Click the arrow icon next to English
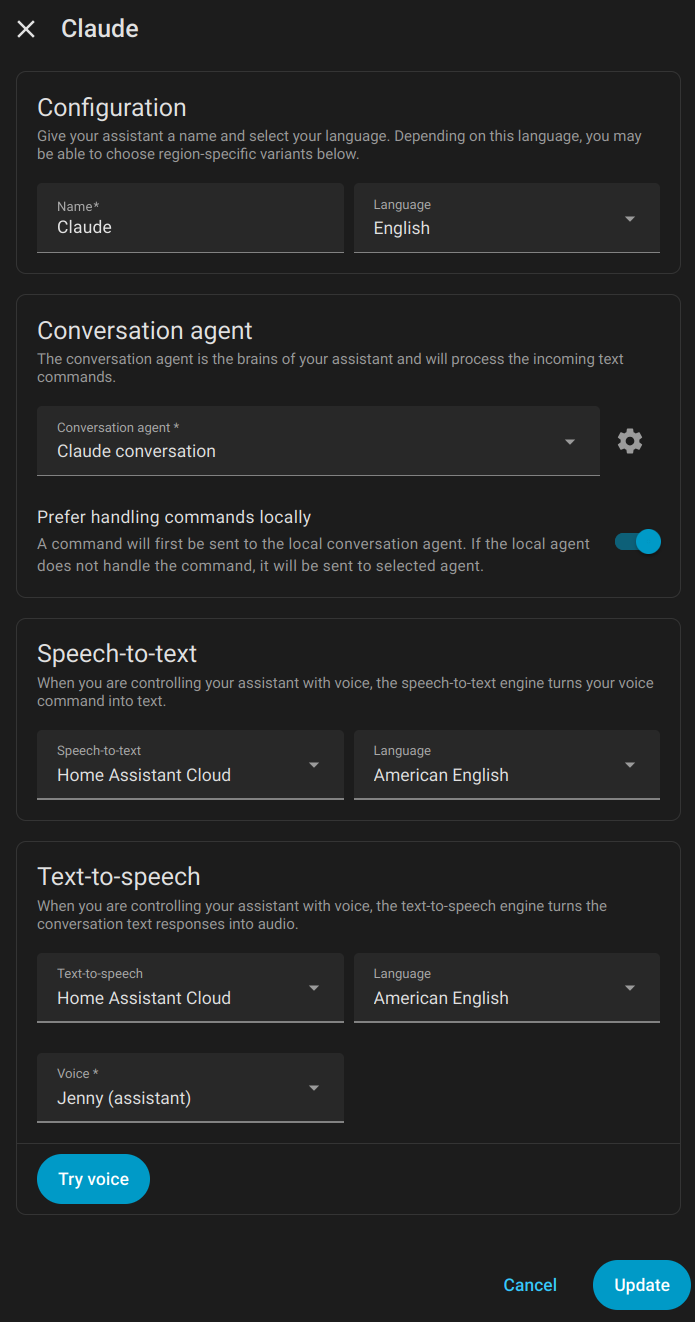The height and width of the screenshot is (1322, 695). [630, 219]
